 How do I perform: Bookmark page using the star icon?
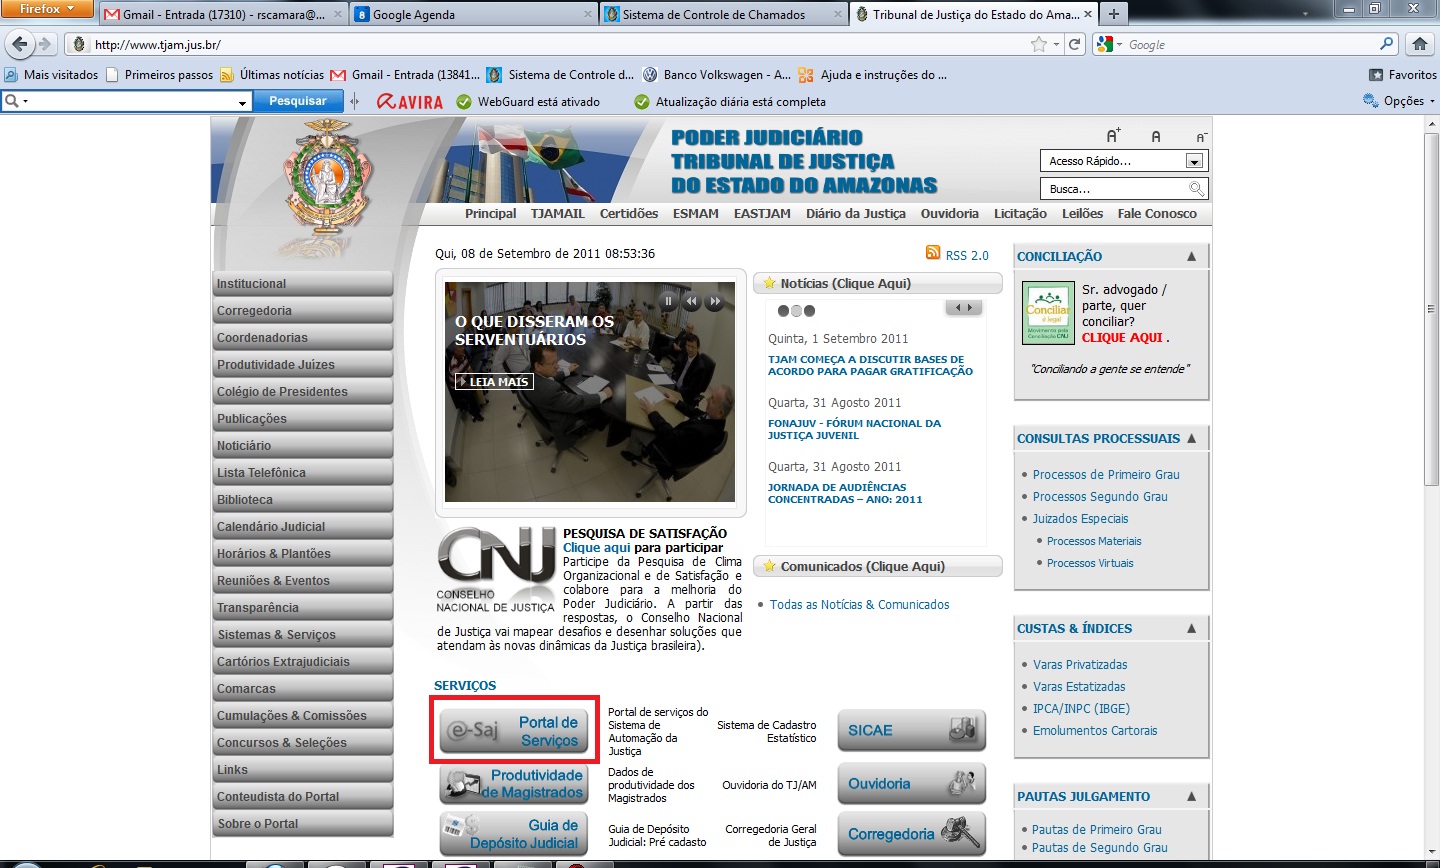[1039, 44]
